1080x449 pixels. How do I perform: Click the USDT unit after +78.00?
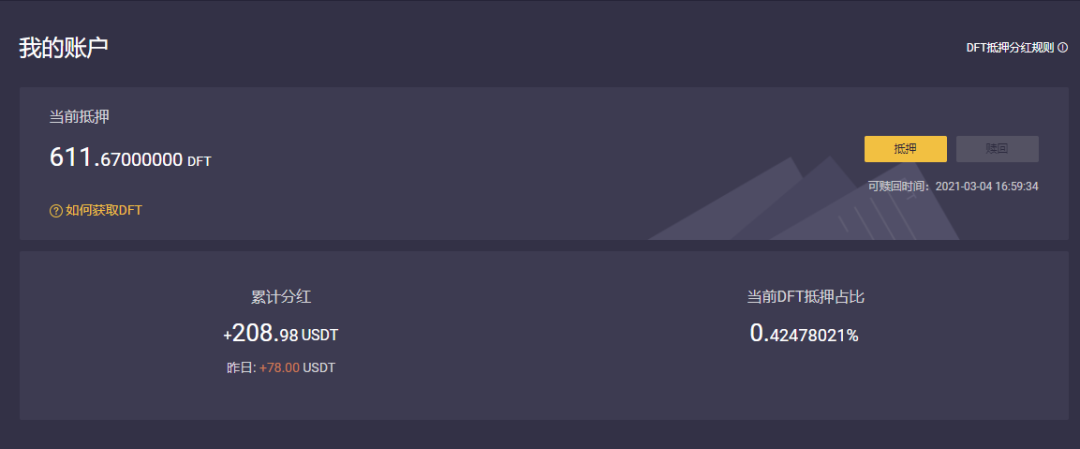coord(320,368)
